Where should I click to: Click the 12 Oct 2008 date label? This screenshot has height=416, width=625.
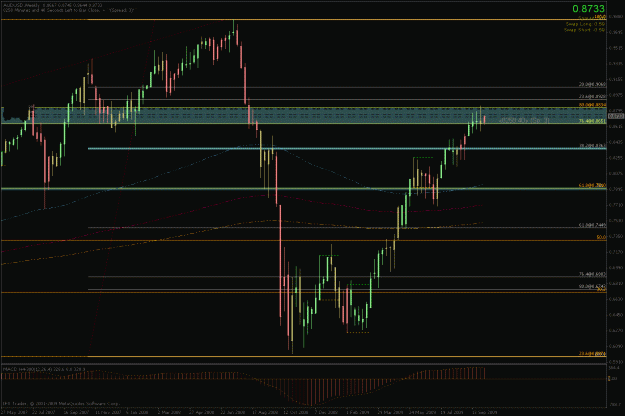point(296,412)
